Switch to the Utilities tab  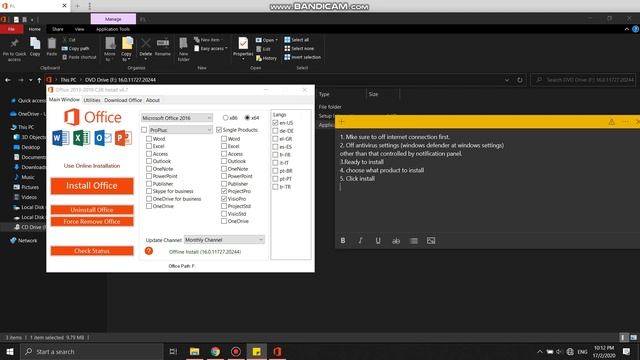coord(92,100)
